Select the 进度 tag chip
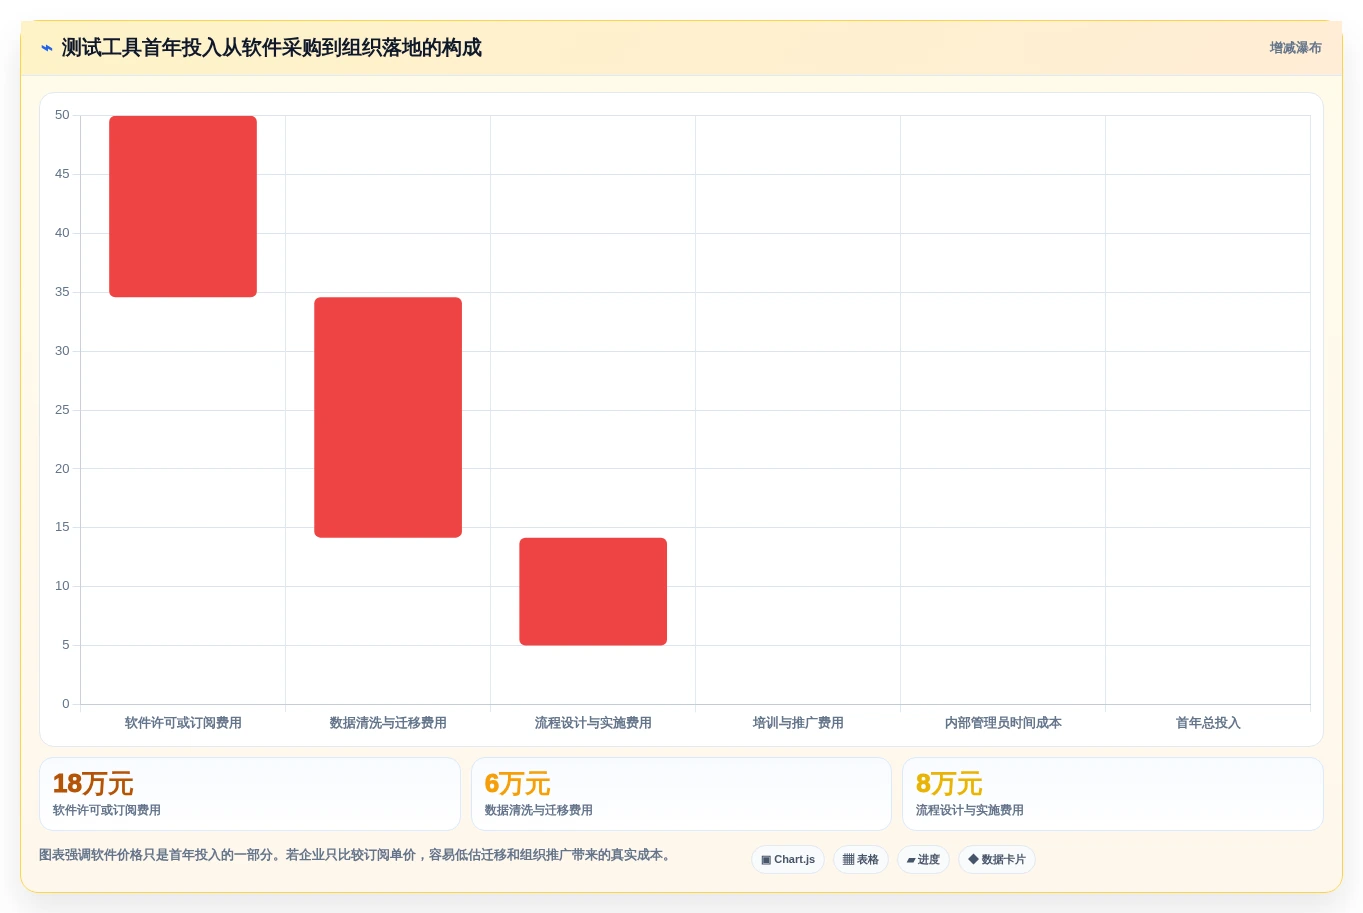Image resolution: width=1363 pixels, height=913 pixels. click(923, 860)
